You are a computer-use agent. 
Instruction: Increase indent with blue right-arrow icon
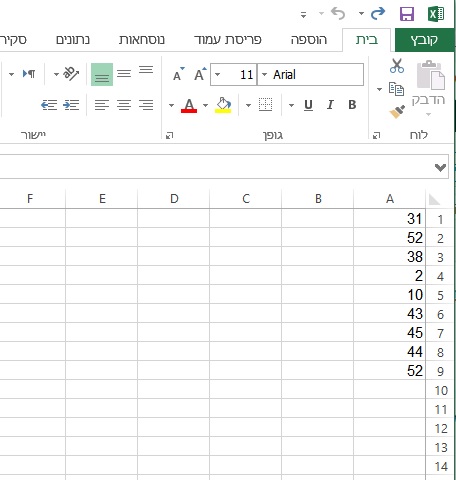point(71,105)
